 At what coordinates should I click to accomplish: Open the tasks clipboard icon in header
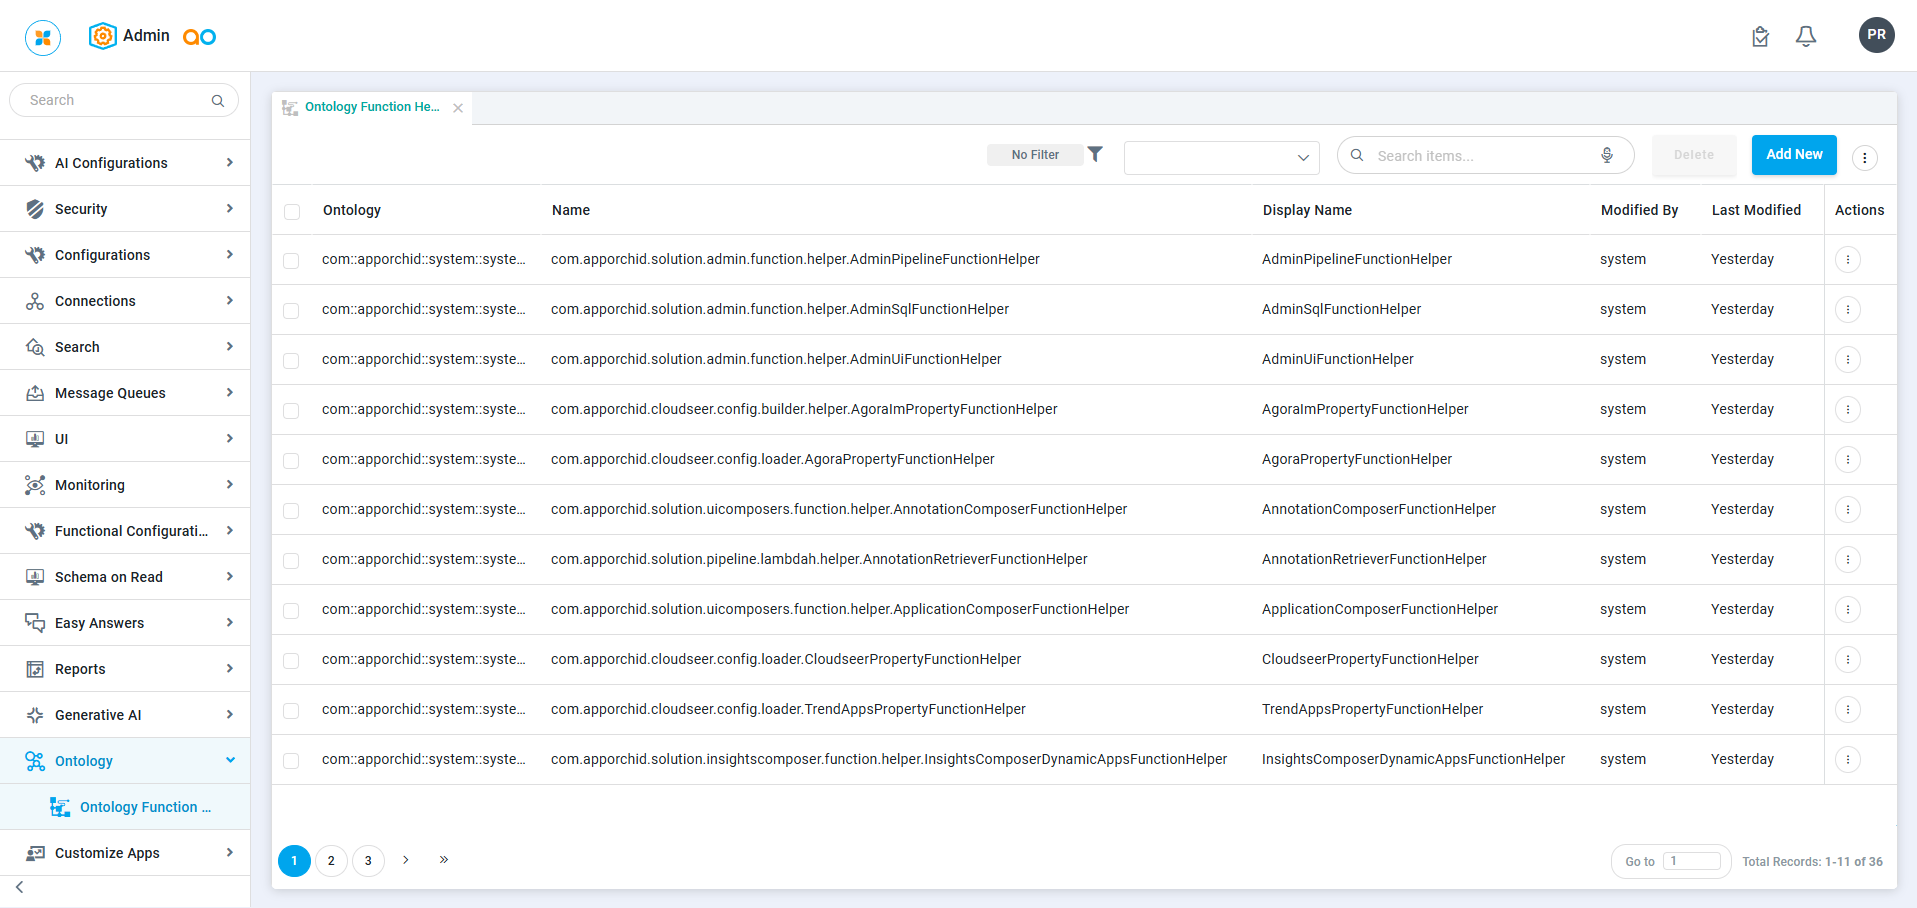(x=1760, y=37)
